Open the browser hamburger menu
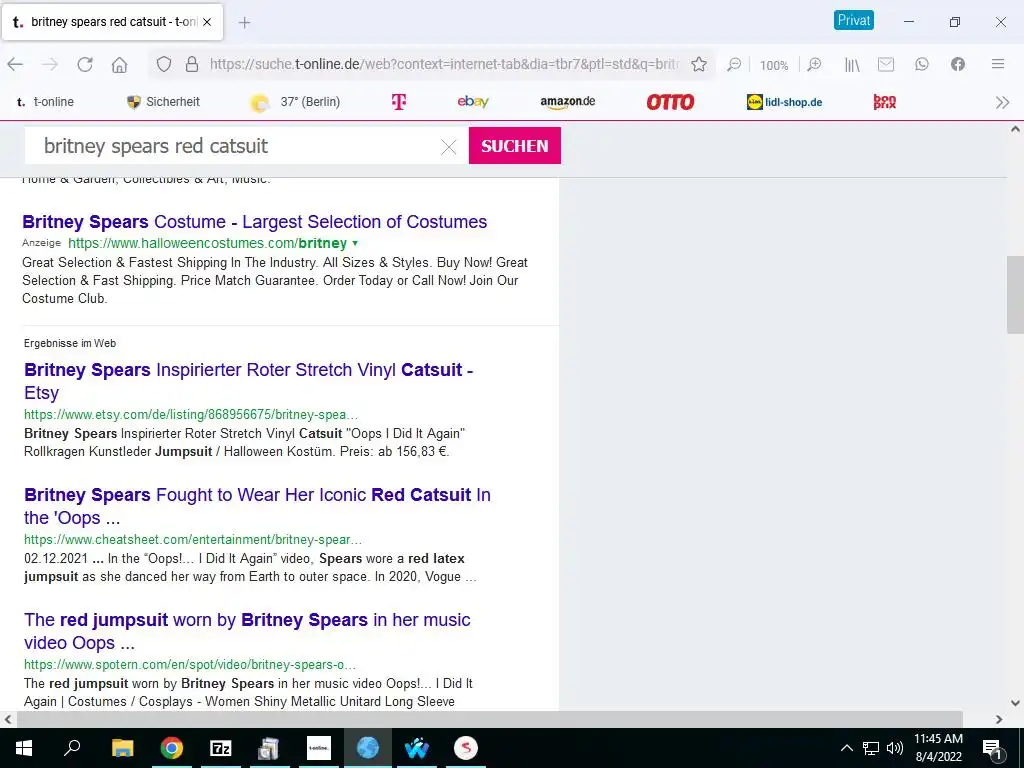 point(998,64)
